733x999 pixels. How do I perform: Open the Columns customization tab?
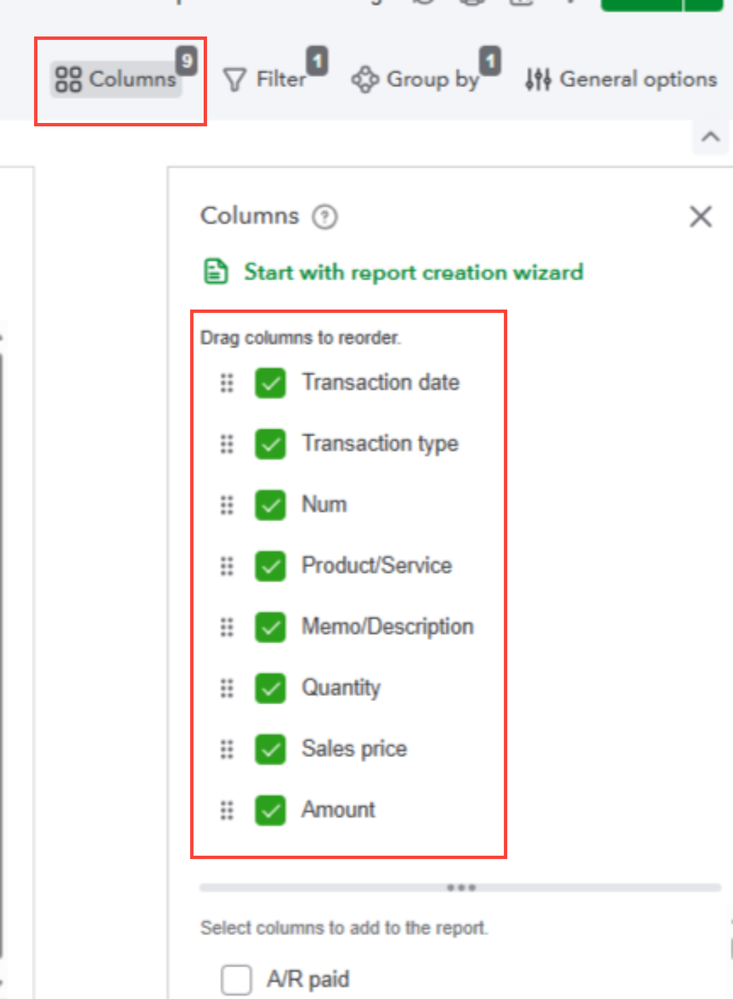pos(118,79)
